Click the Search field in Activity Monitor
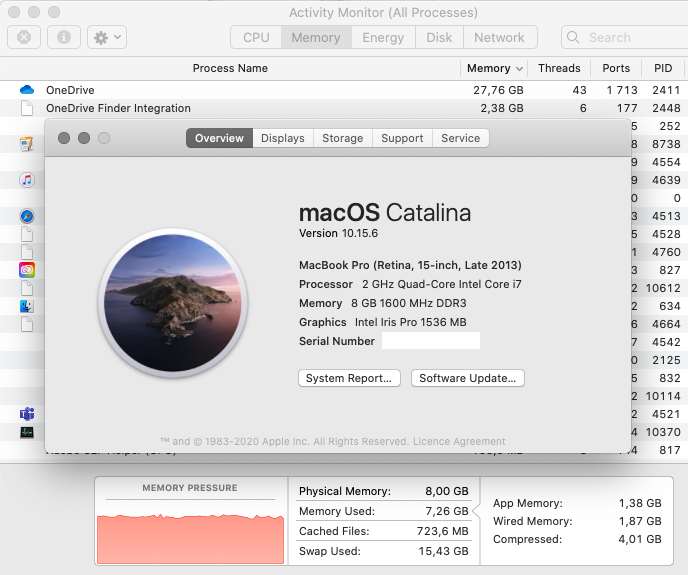Viewport: 688px width, 575px height. coord(625,37)
